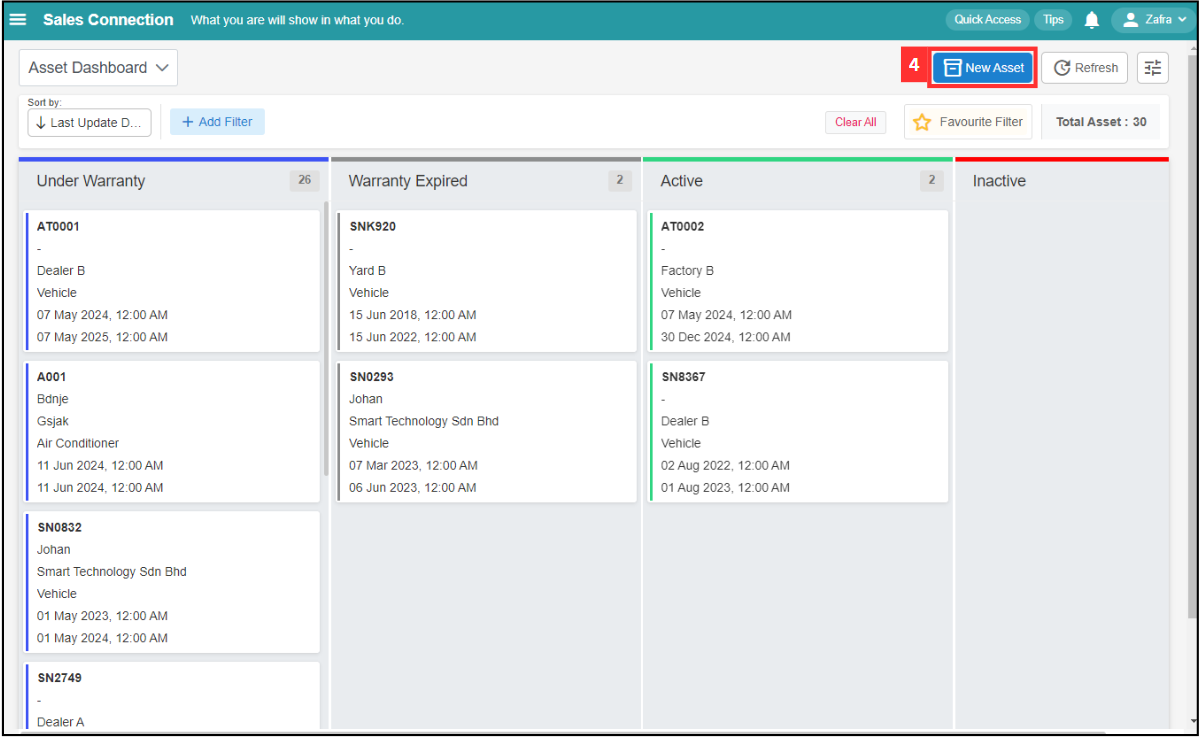Image resolution: width=1200 pixels, height=738 pixels.
Task: Select Warranty Expired column header
Action: [408, 181]
